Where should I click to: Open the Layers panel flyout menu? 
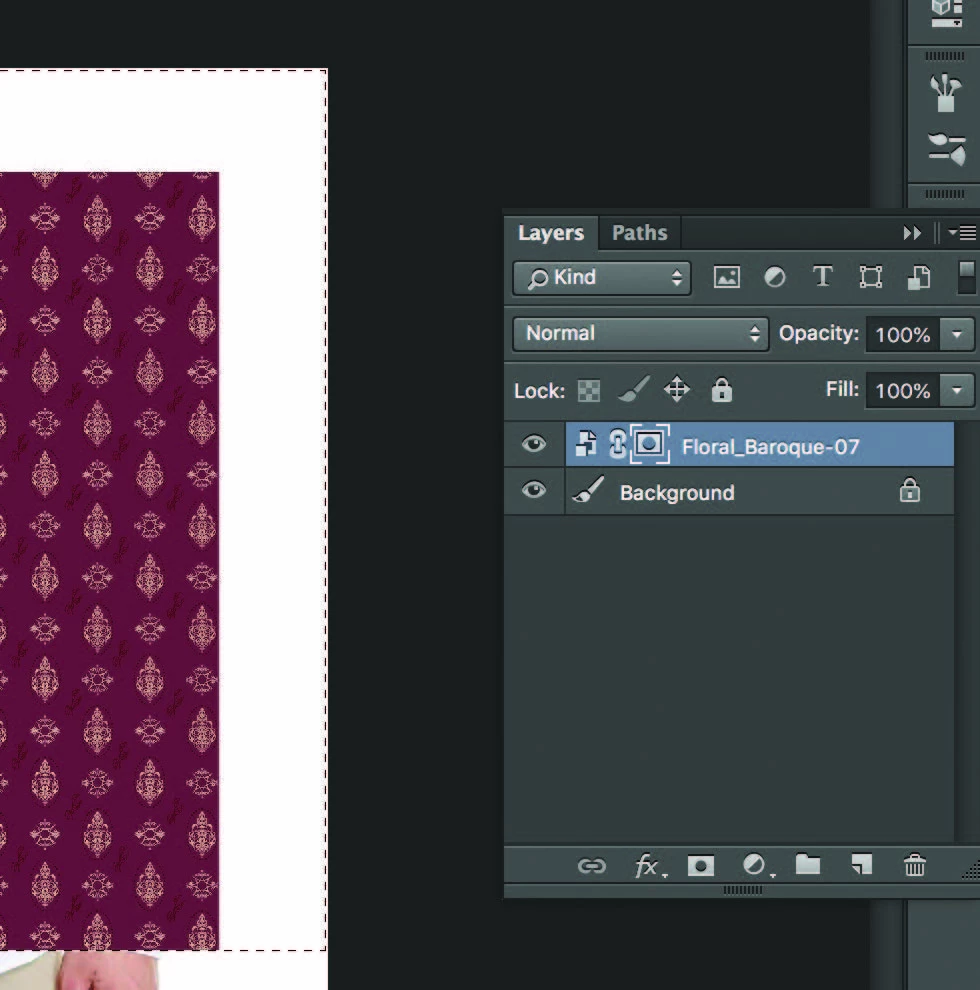(x=963, y=233)
